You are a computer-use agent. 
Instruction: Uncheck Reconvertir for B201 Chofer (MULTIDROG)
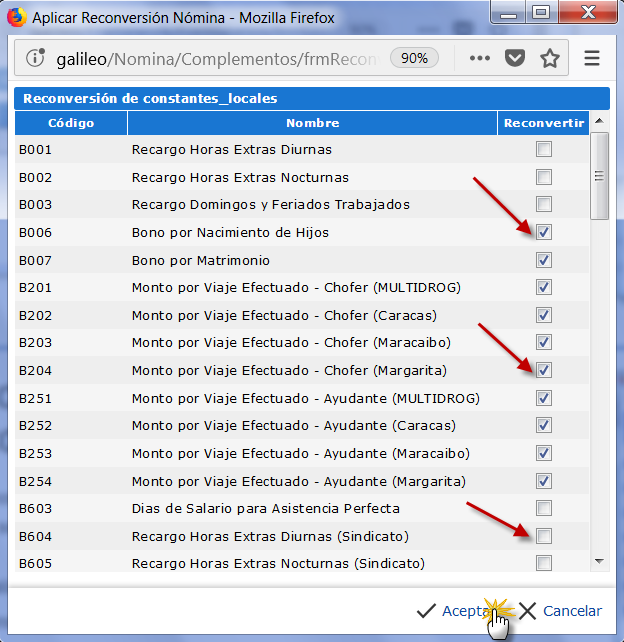coord(544,287)
